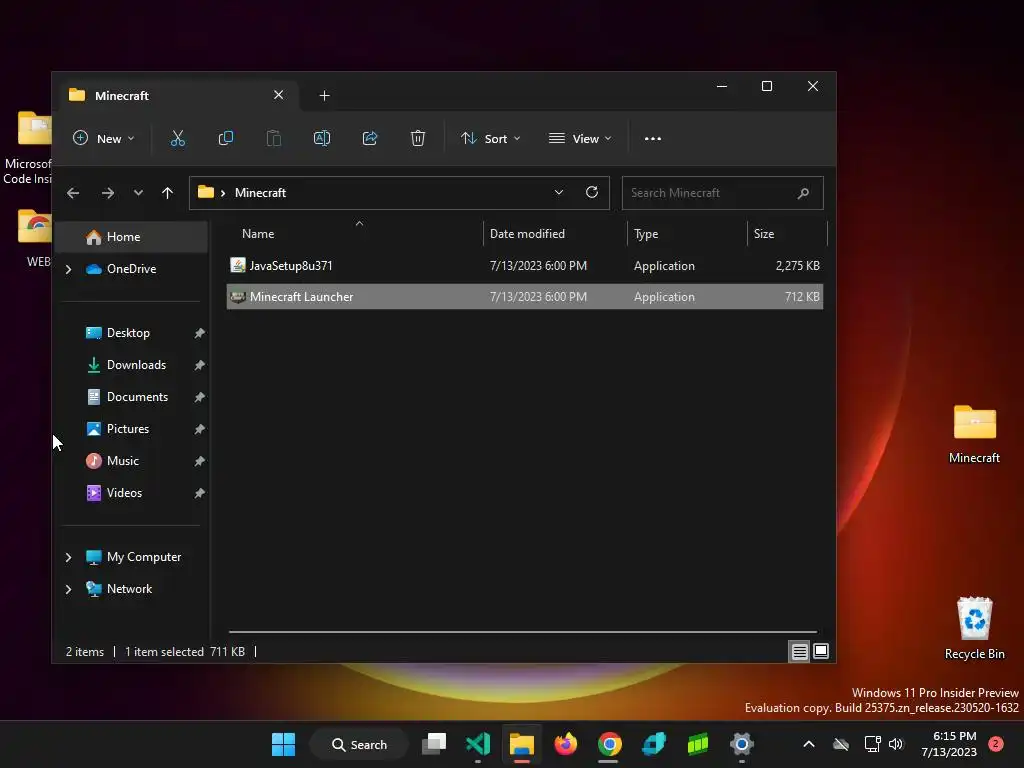Open the Sort options dropdown
The image size is (1024, 768).
tap(490, 138)
